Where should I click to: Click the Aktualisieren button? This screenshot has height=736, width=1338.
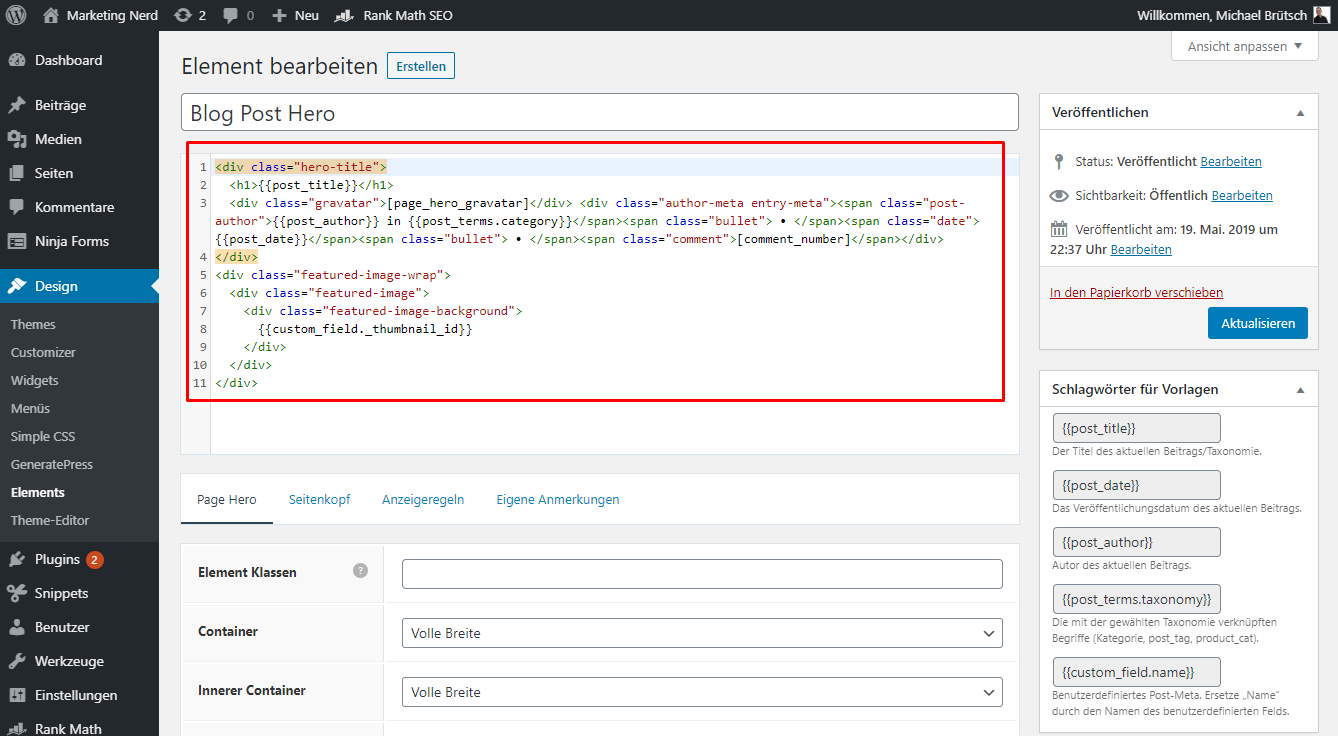pyautogui.click(x=1257, y=323)
